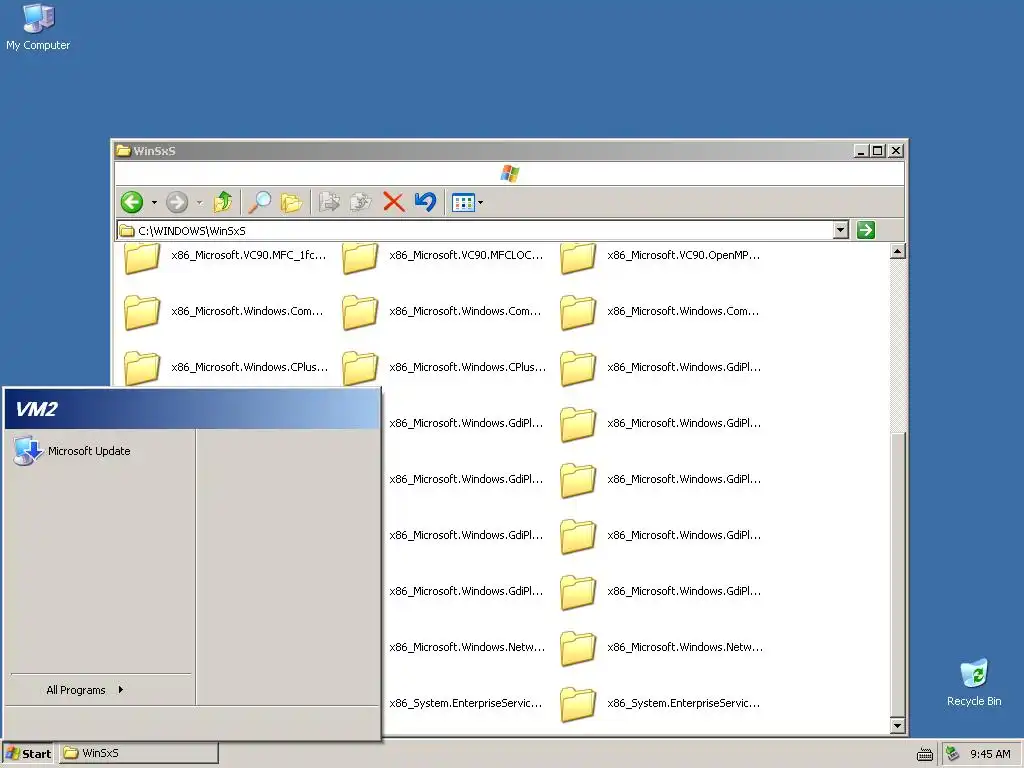Click the WinSxS taskbar button

coord(139,753)
